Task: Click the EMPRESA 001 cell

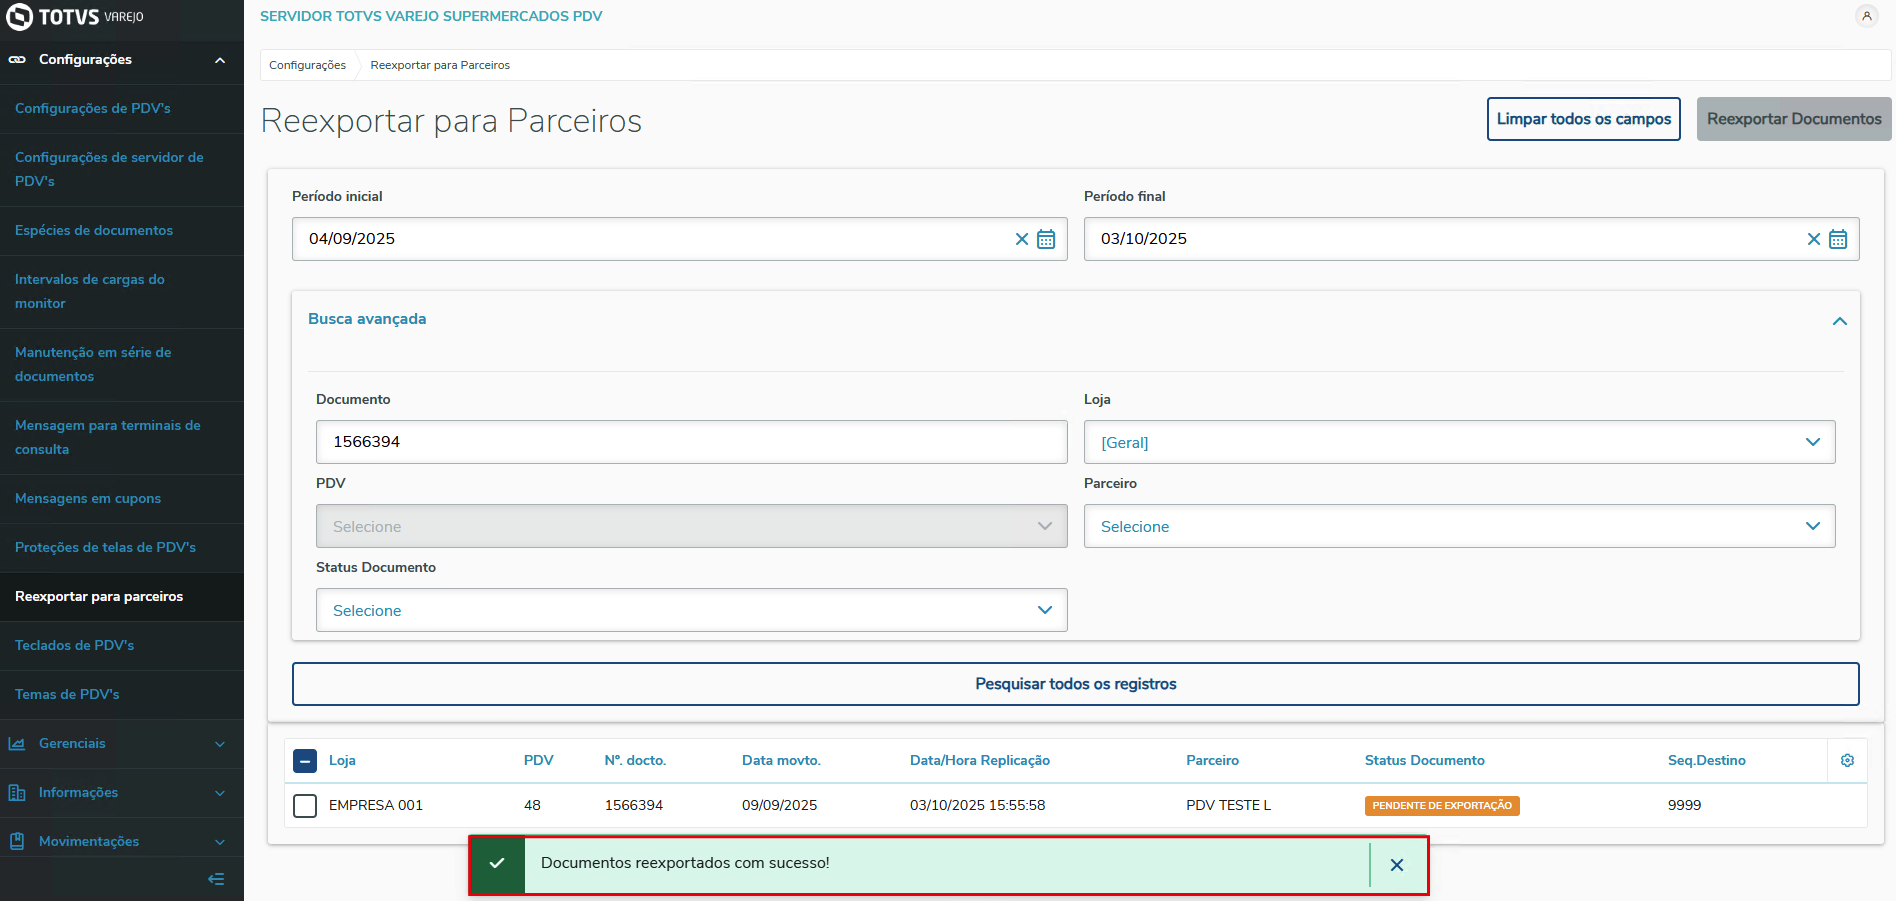Action: coord(376,806)
